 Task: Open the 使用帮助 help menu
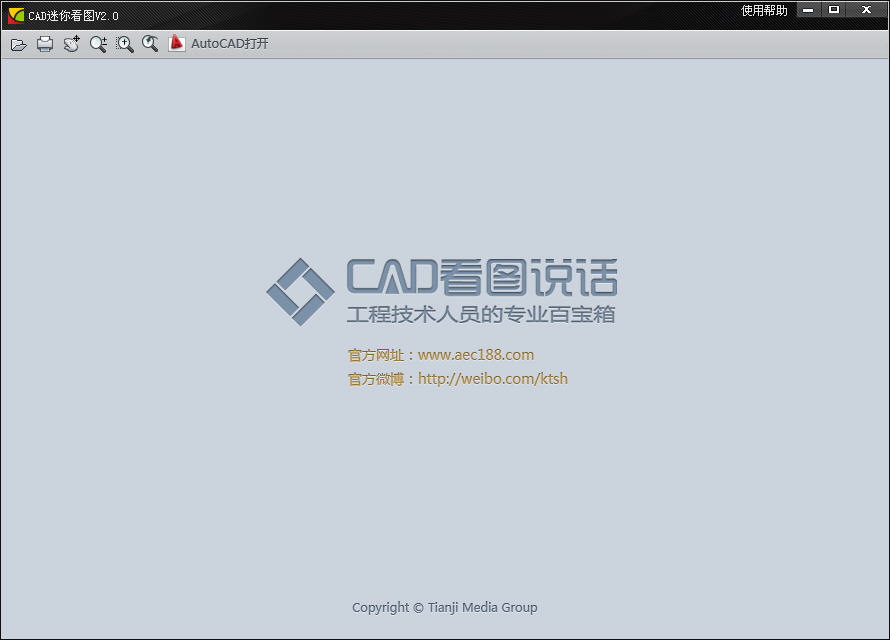click(x=762, y=9)
